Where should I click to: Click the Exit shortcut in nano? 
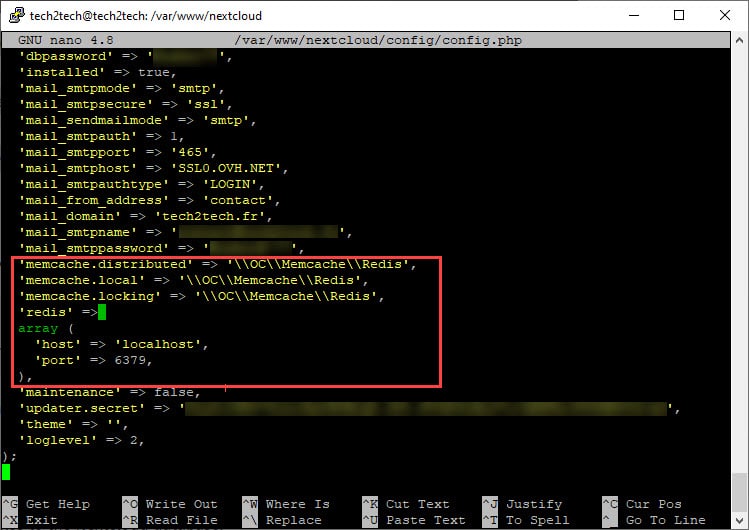pos(42,520)
